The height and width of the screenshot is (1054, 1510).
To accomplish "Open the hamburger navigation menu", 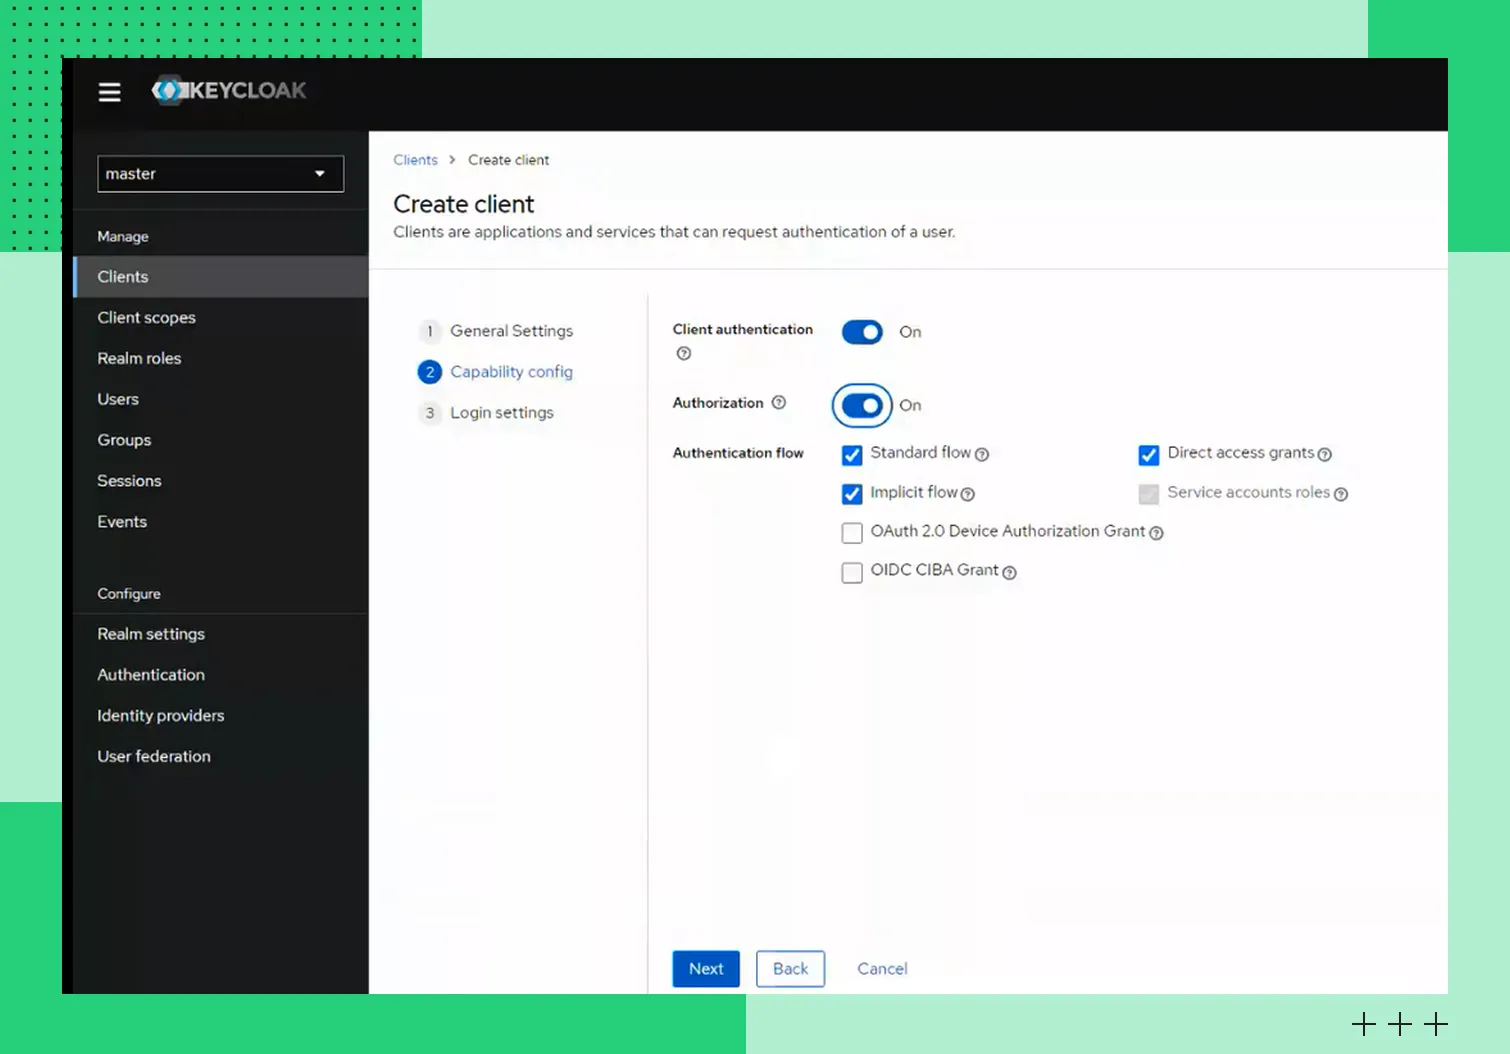I will click(x=109, y=92).
